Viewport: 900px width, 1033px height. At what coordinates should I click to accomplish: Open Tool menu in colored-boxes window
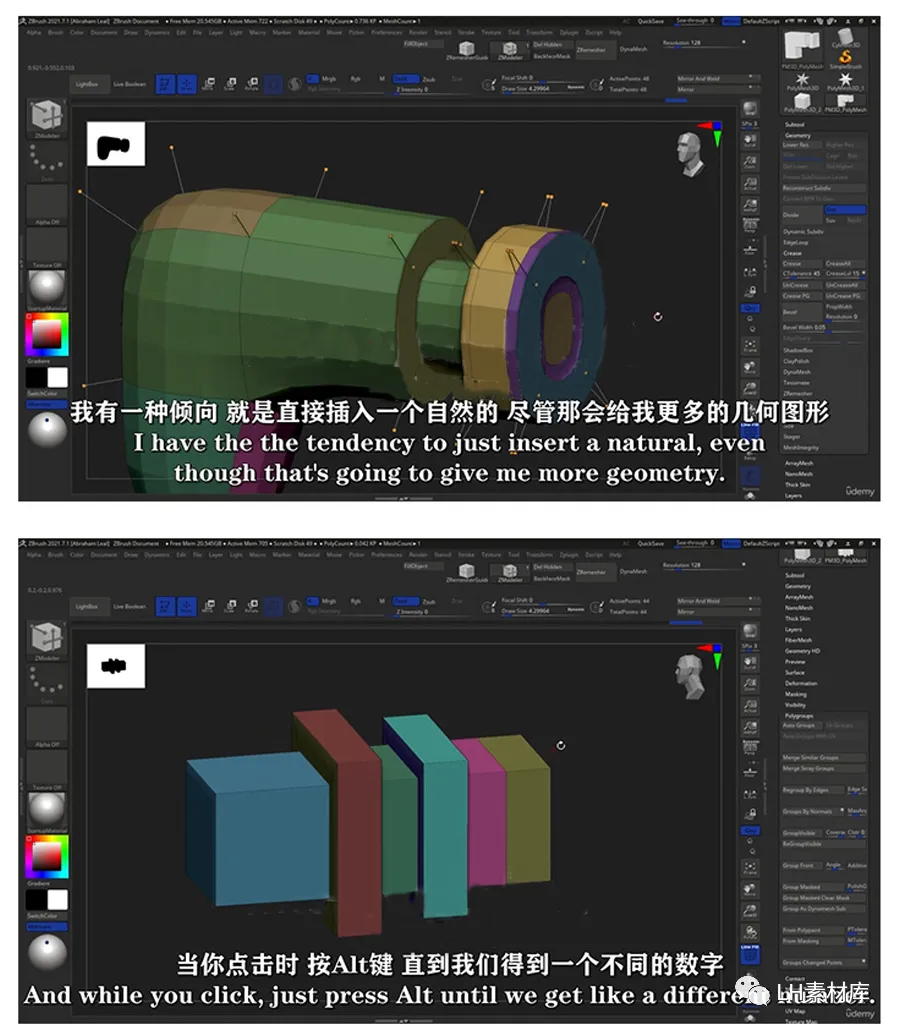click(514, 555)
